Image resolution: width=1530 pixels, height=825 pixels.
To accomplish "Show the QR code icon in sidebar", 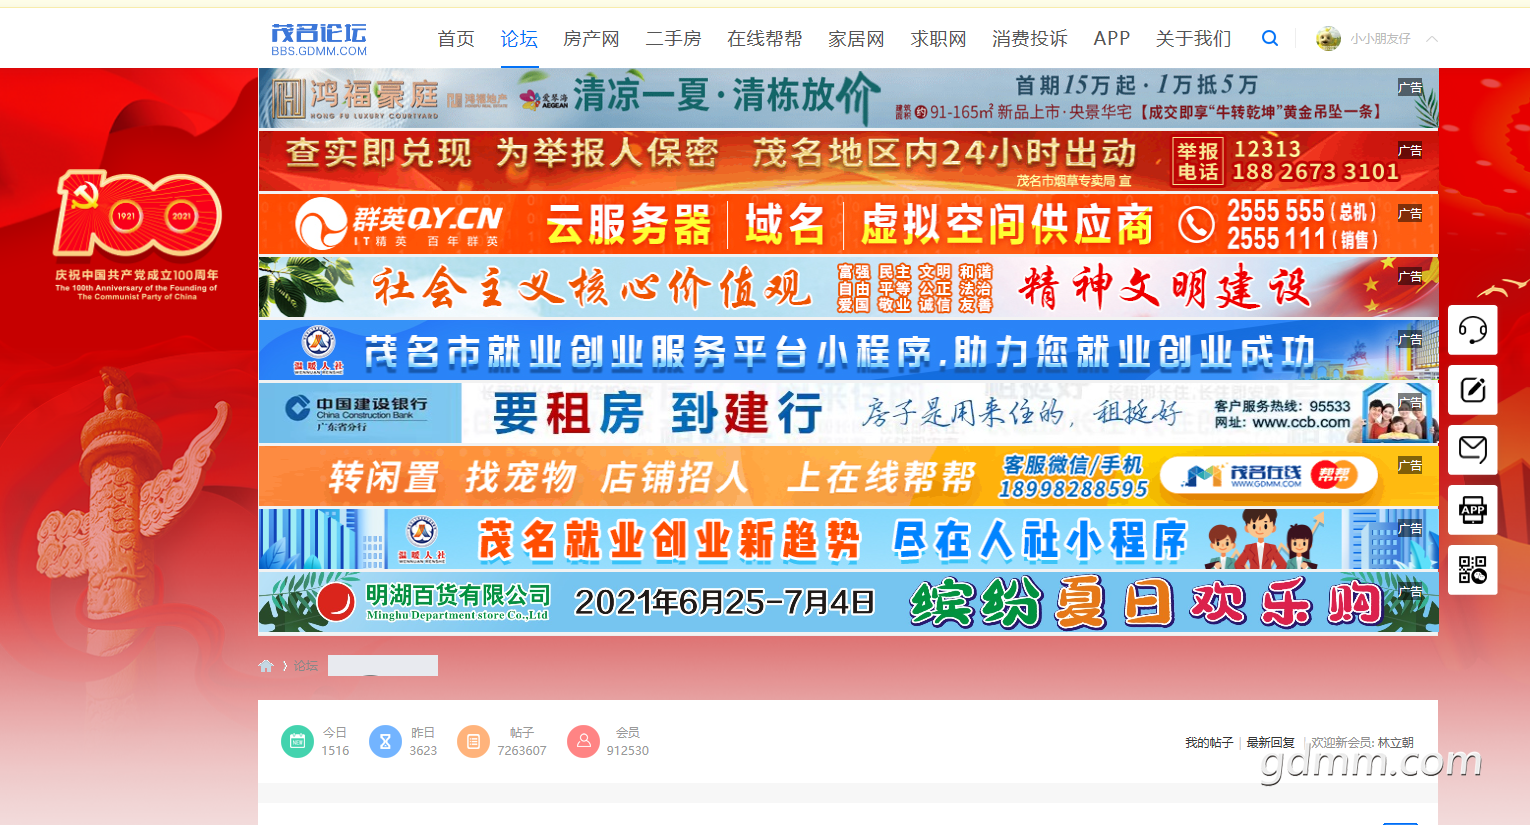I will [1473, 570].
